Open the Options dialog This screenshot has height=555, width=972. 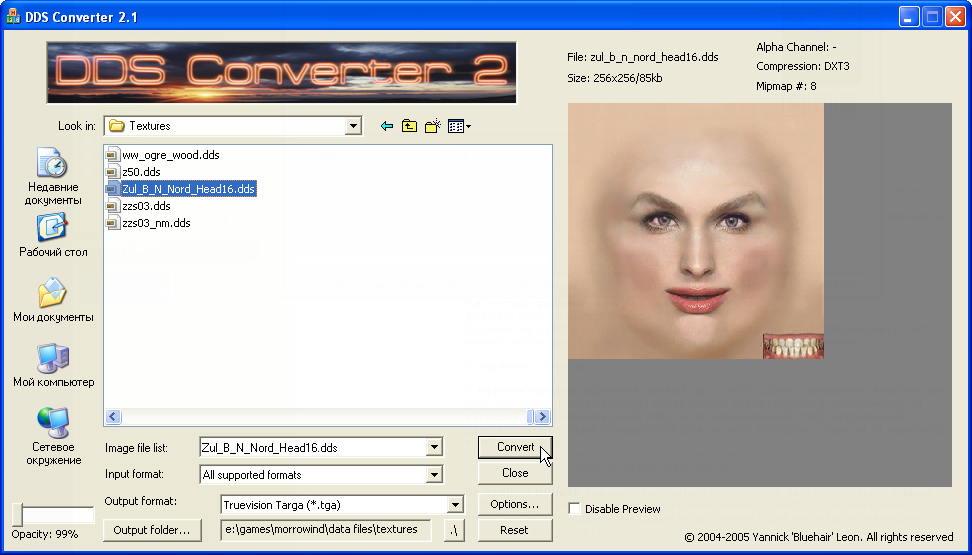pyautogui.click(x=515, y=504)
